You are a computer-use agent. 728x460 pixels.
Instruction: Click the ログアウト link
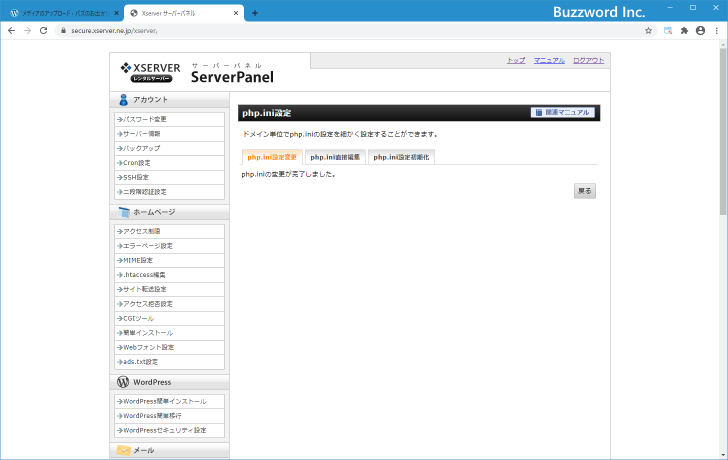pyautogui.click(x=588, y=61)
